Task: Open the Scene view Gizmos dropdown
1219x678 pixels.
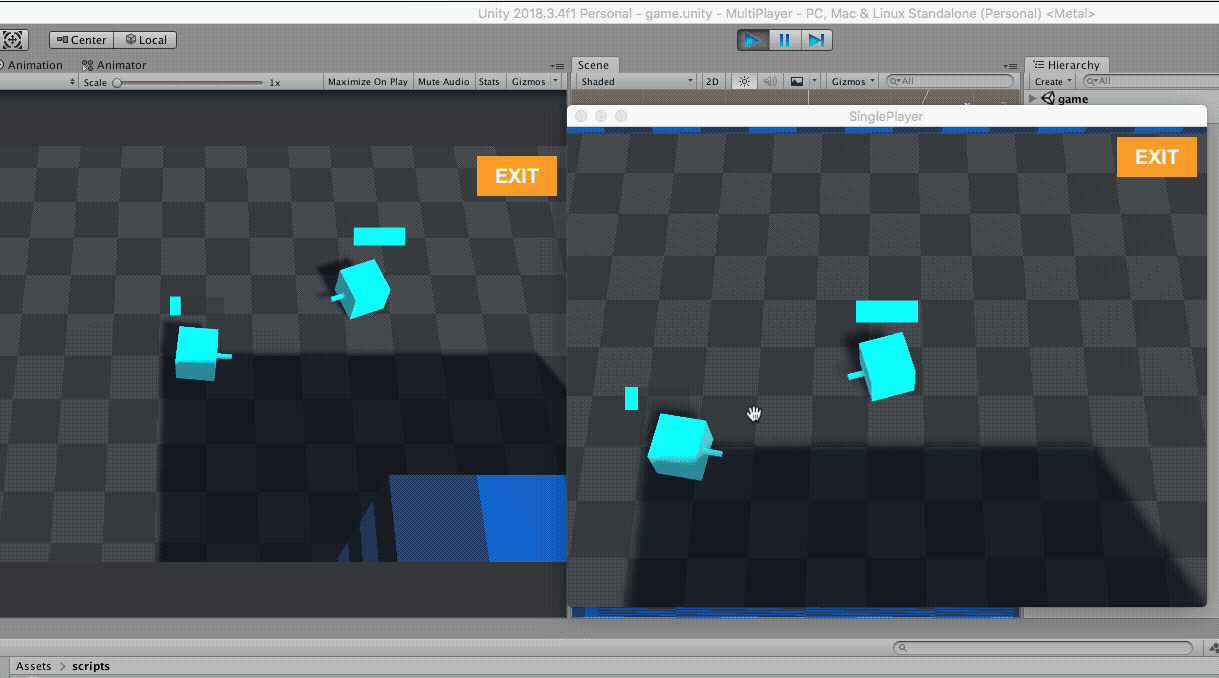Action: pyautogui.click(x=854, y=82)
